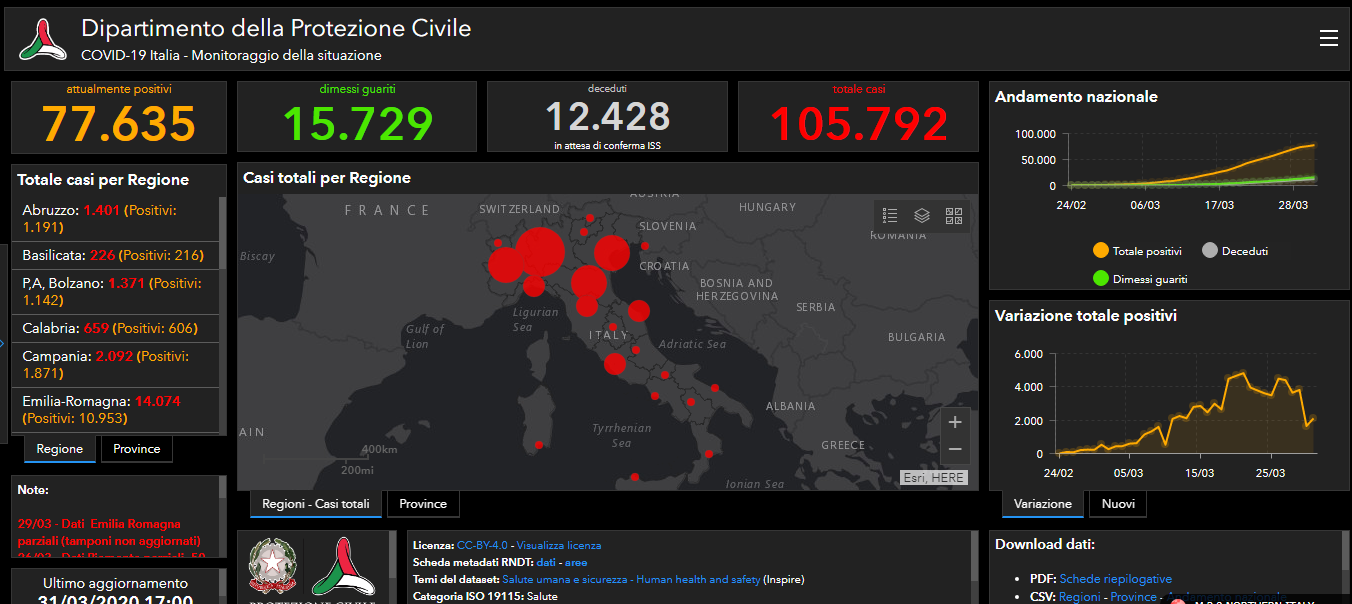Select the largest red bubble over Lombardy
The width and height of the screenshot is (1352, 604).
tap(540, 251)
